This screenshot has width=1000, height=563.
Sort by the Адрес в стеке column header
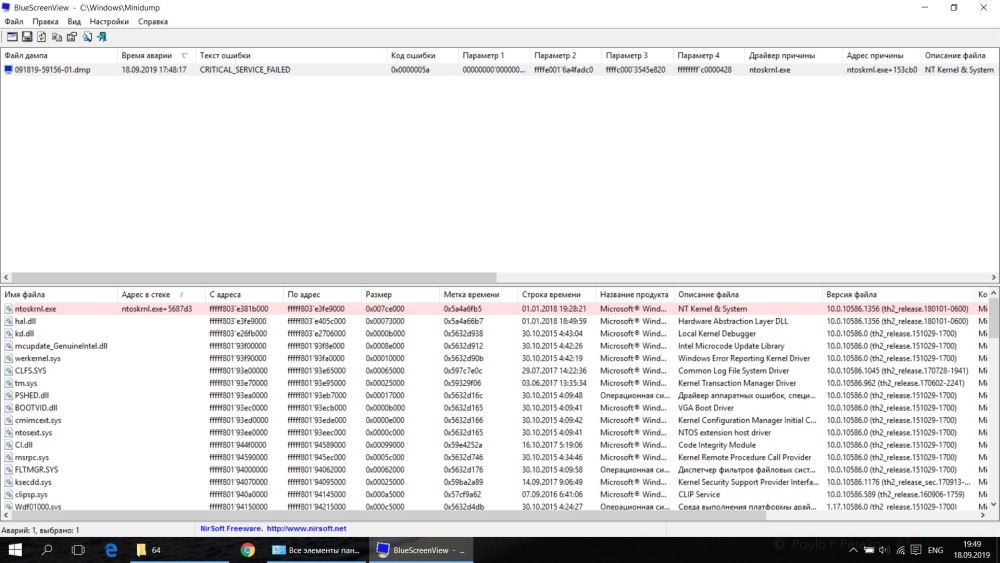point(161,295)
